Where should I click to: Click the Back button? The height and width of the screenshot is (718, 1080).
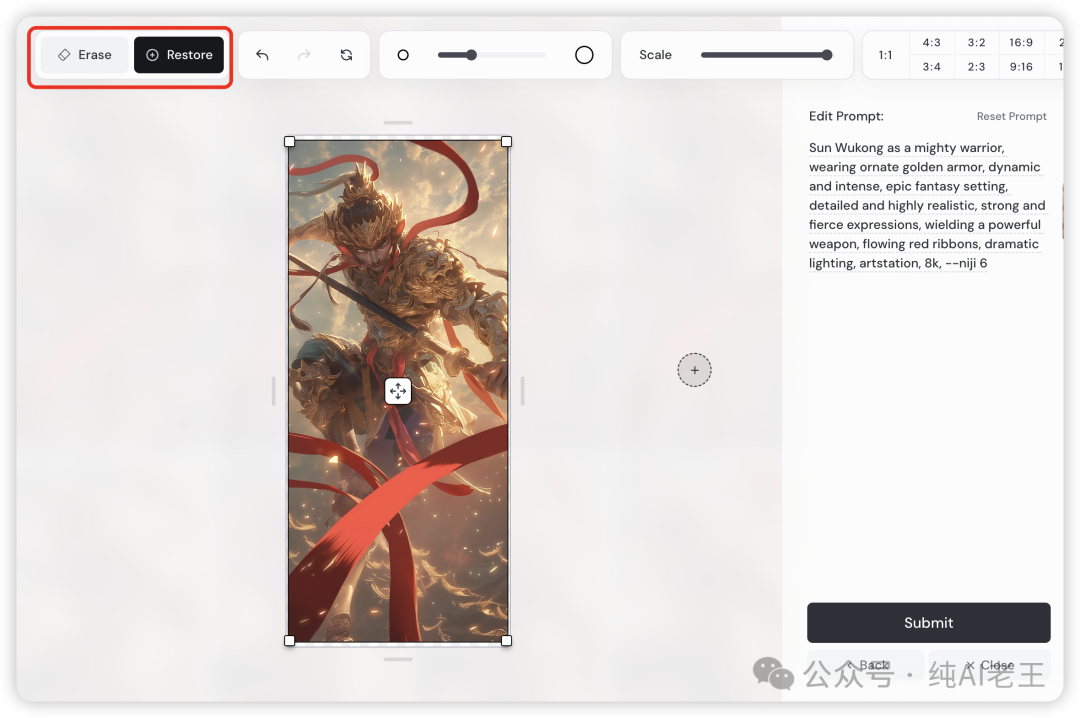click(866, 665)
